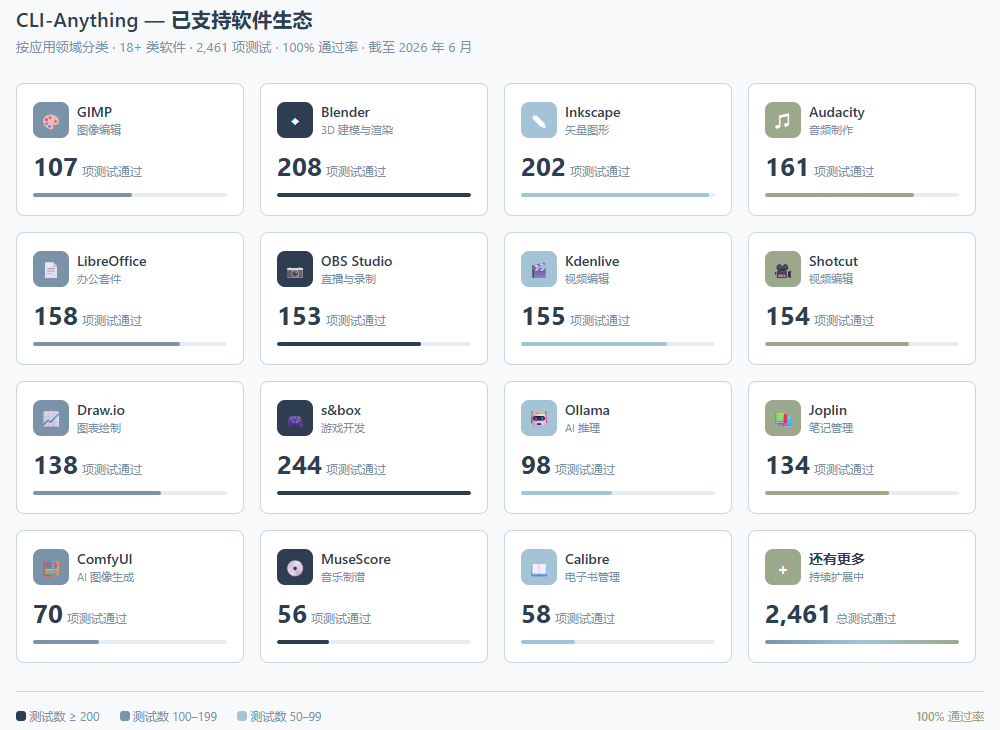Click the plus icon for 还有更多

tap(783, 567)
